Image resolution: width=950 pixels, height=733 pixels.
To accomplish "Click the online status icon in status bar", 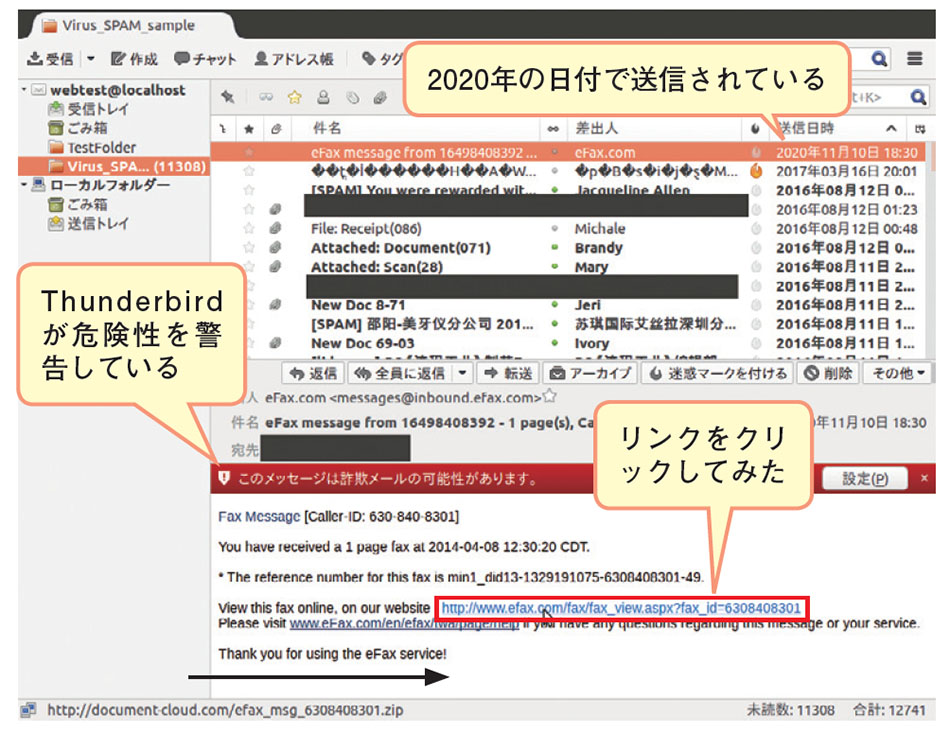I will pos(28,710).
